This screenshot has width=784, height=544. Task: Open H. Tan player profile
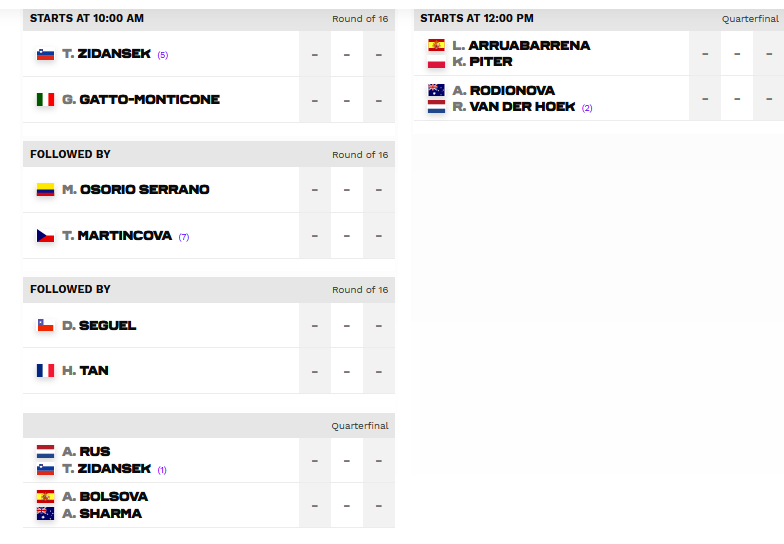[85, 370]
